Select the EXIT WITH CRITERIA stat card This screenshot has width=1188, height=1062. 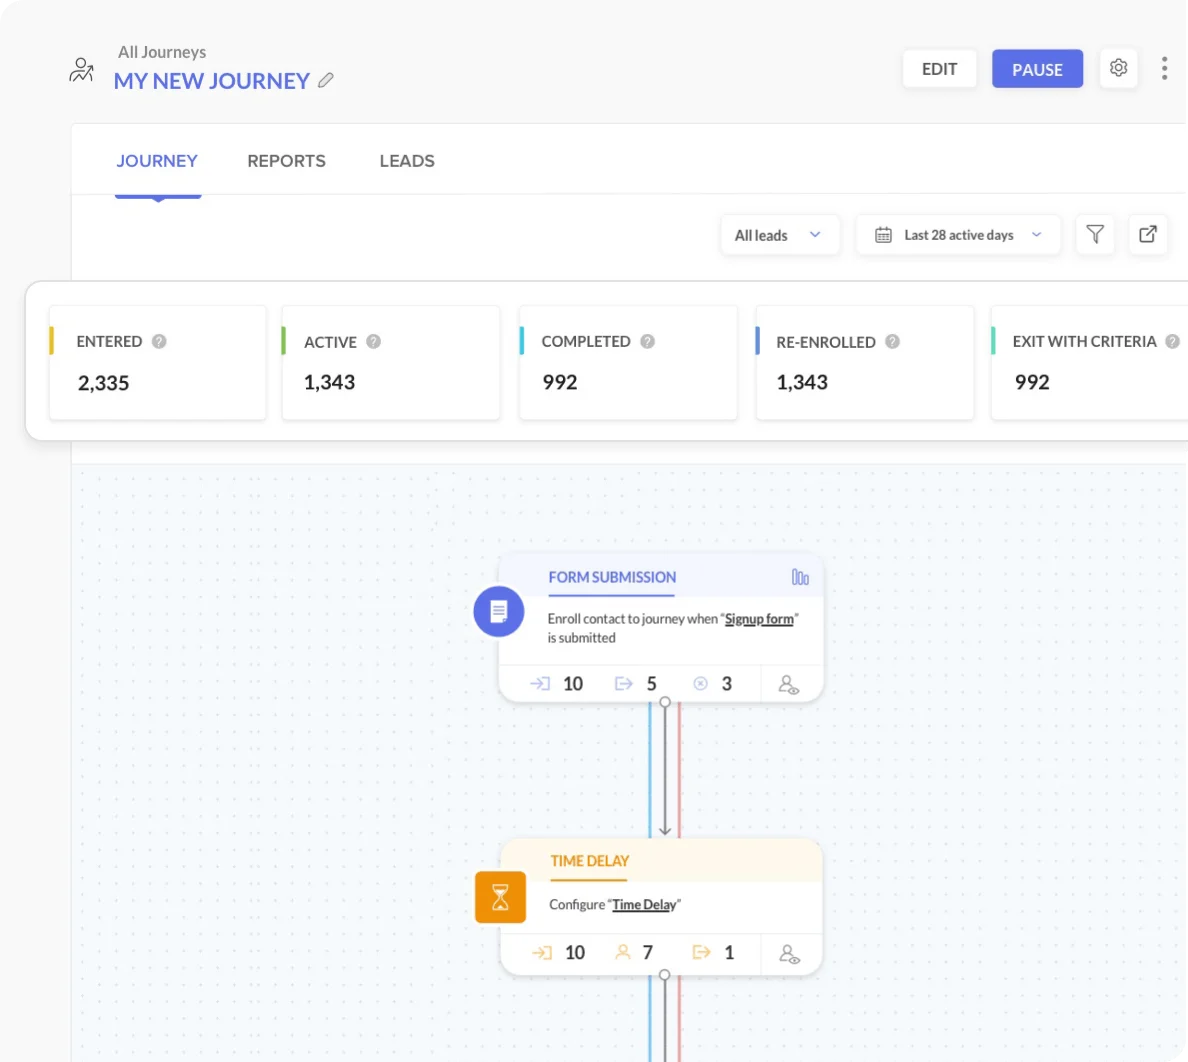pyautogui.click(x=1090, y=362)
